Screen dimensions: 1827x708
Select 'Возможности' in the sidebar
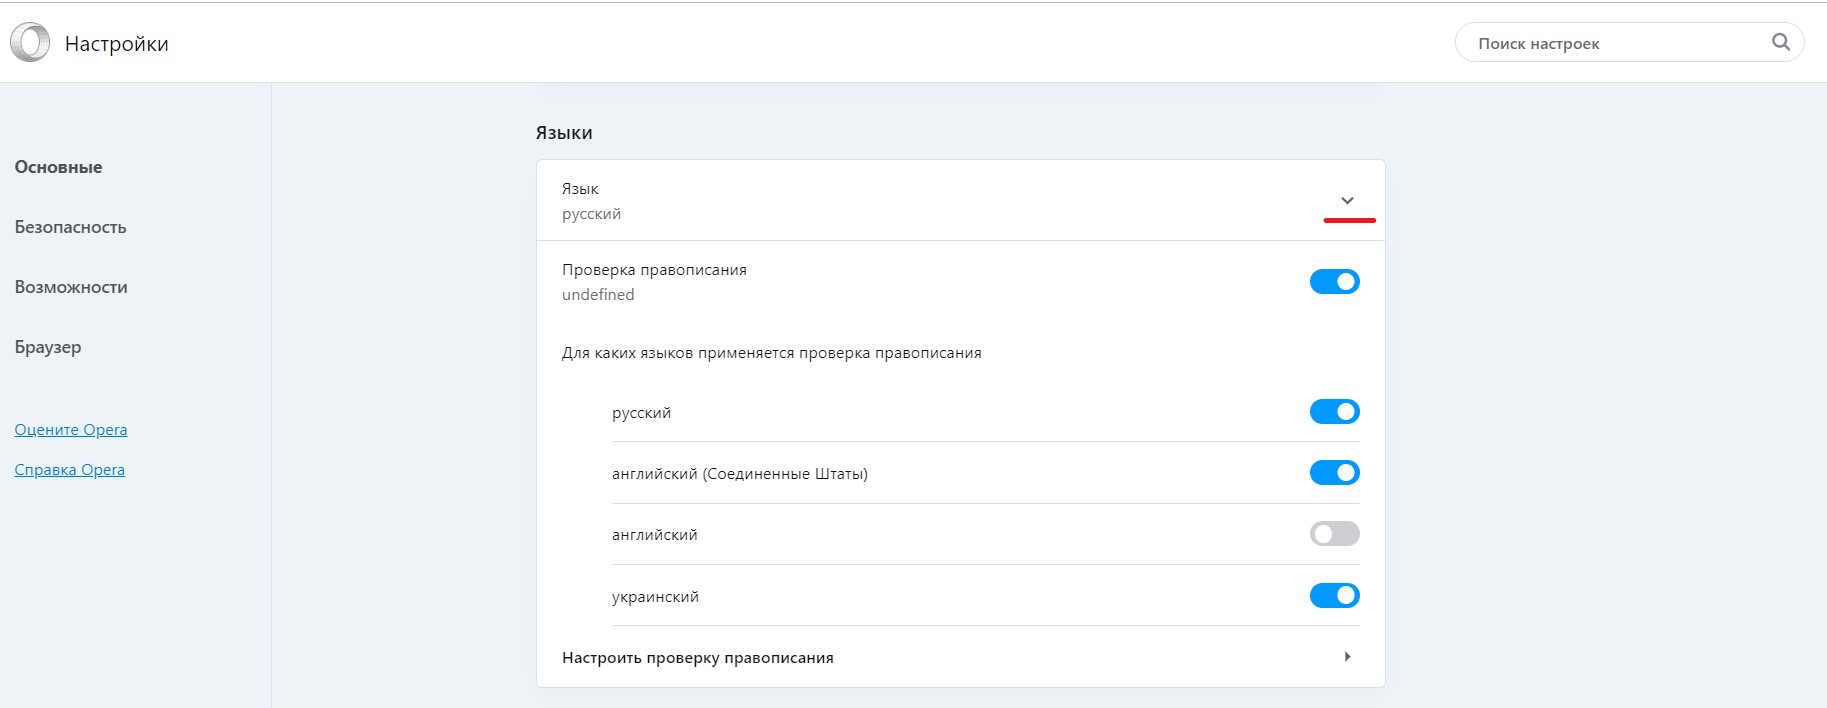tap(71, 287)
